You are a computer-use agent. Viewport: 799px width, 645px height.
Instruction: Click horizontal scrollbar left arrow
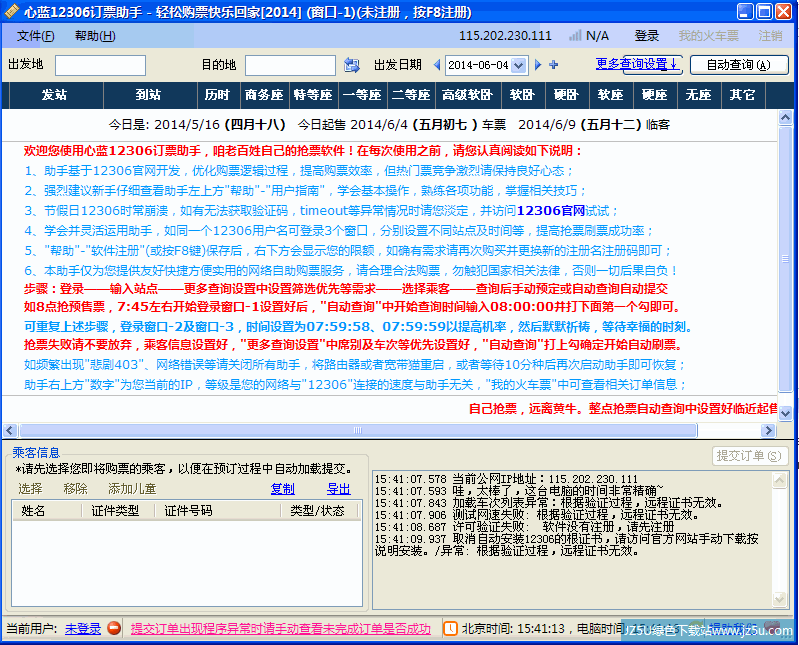(10, 431)
